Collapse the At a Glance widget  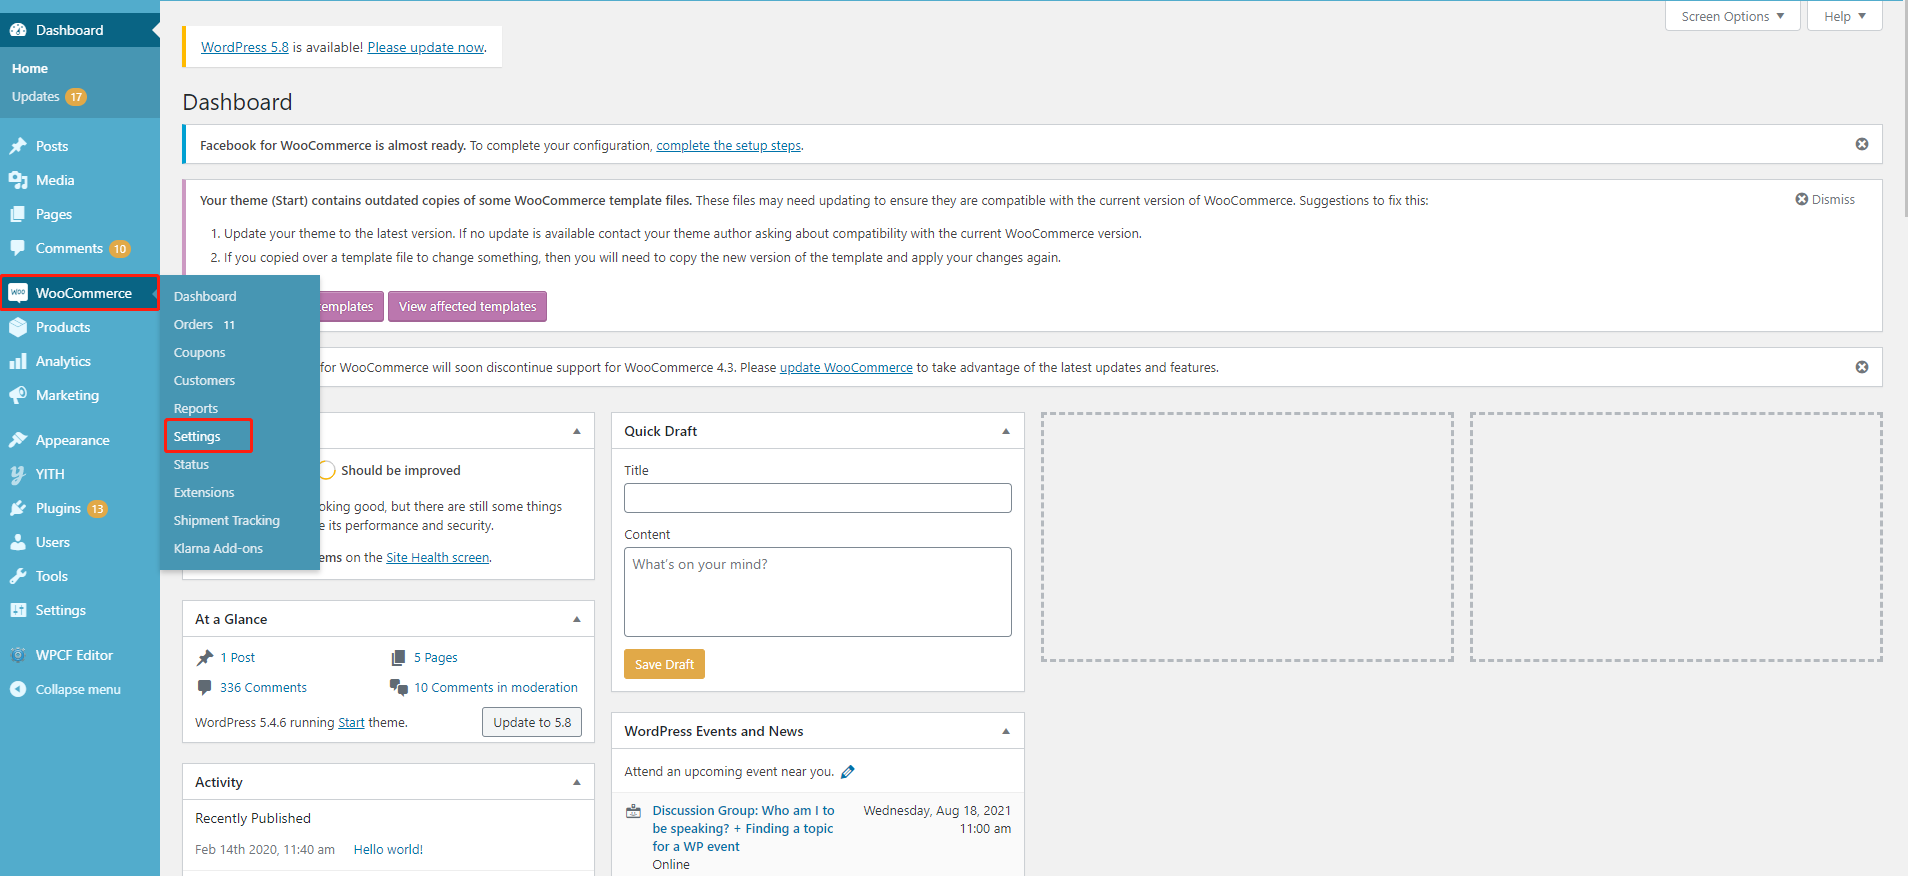576,619
